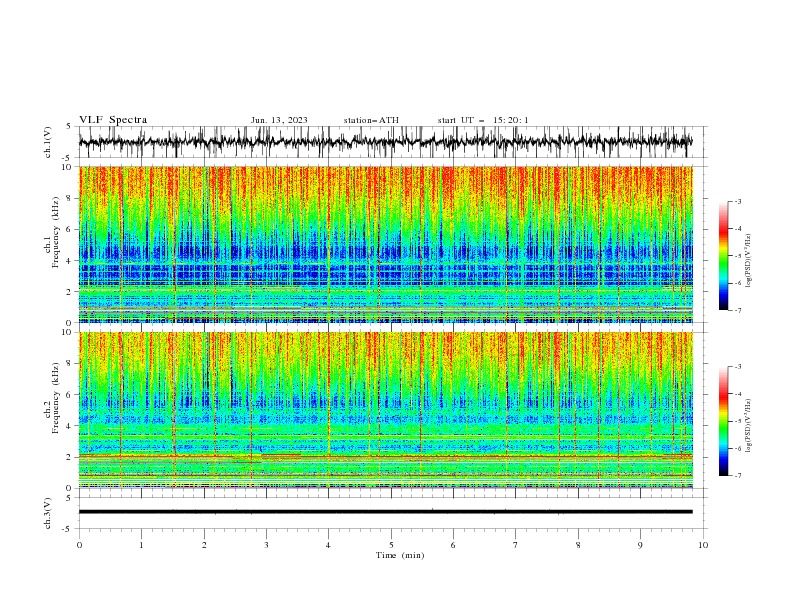792x612 pixels.
Task: Click the flat ch.3 voltage trace
Action: pyautogui.click(x=385, y=512)
